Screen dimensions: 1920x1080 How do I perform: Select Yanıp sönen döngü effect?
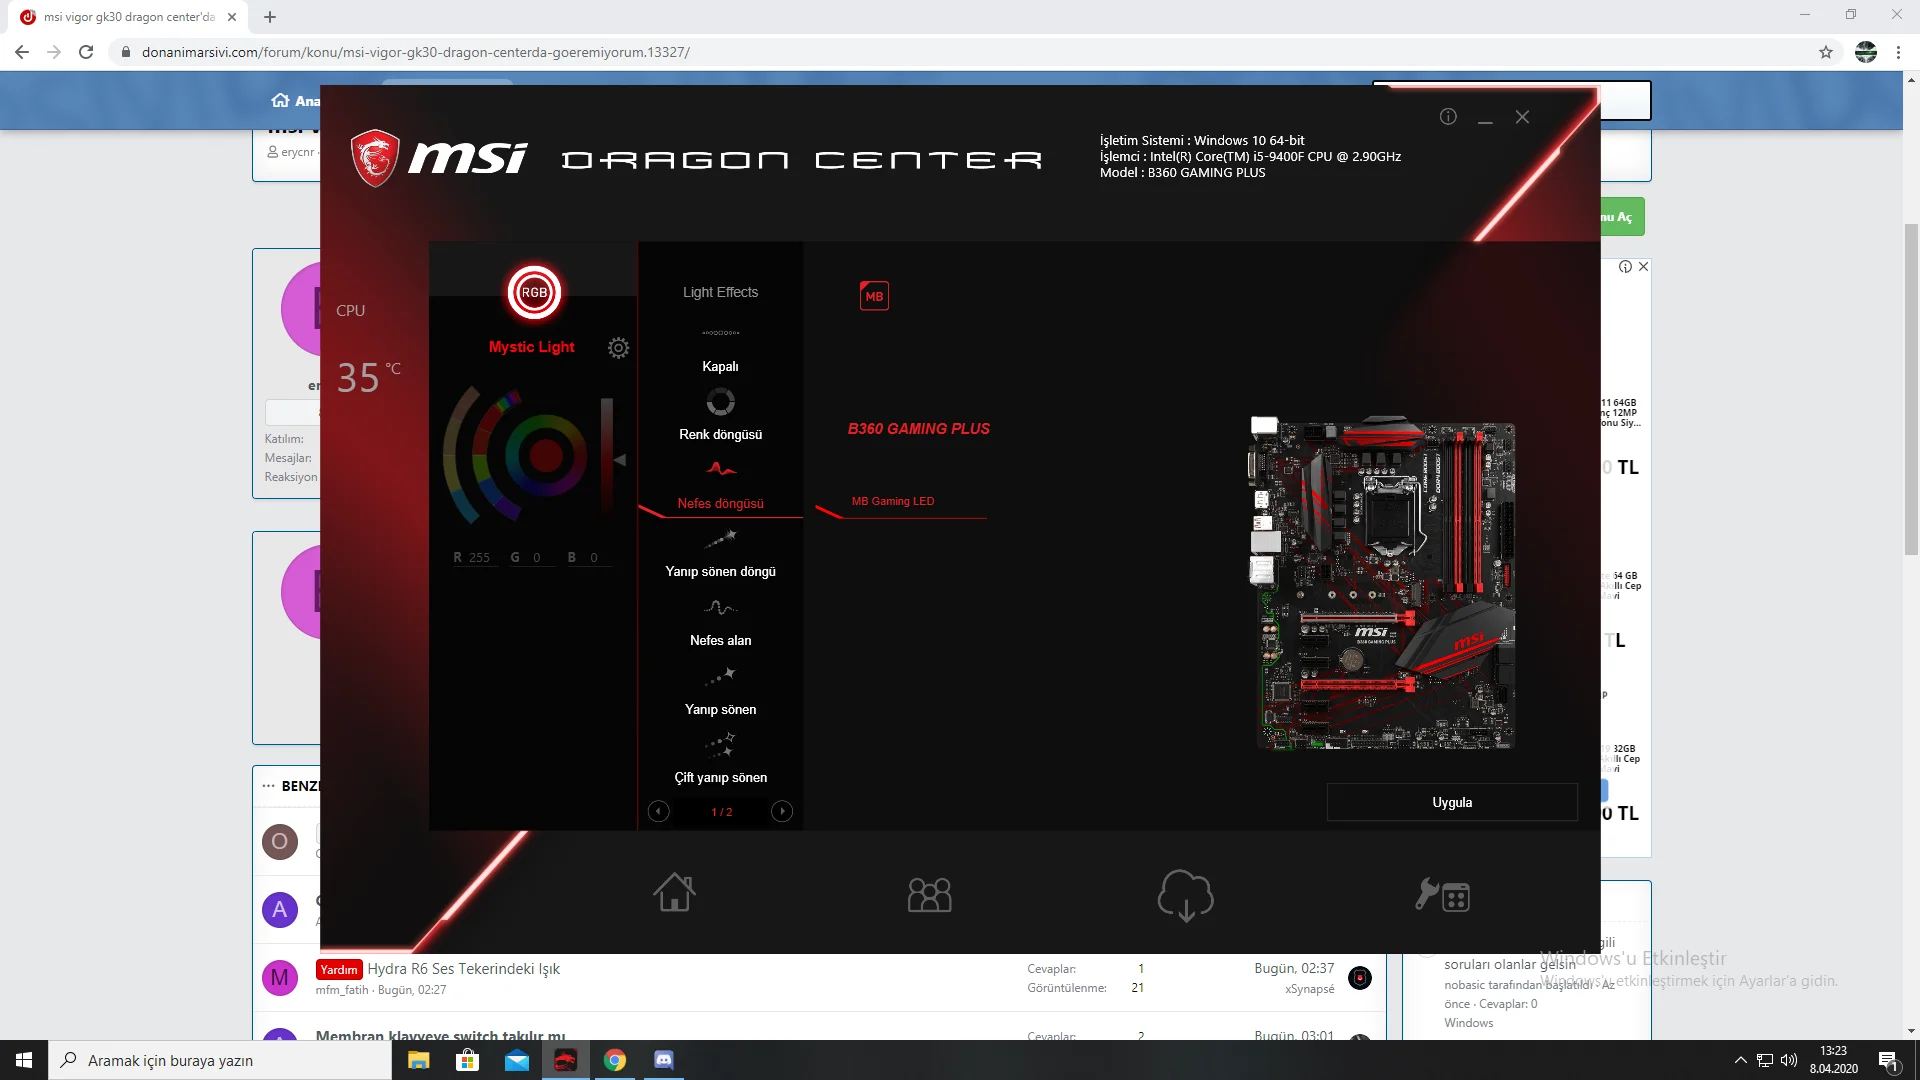click(720, 571)
